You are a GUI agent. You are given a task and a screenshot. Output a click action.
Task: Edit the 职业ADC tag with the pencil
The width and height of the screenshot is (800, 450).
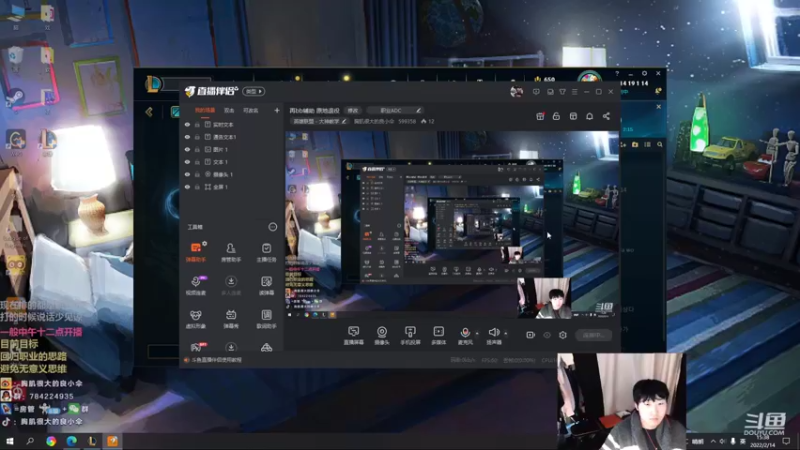pos(418,110)
